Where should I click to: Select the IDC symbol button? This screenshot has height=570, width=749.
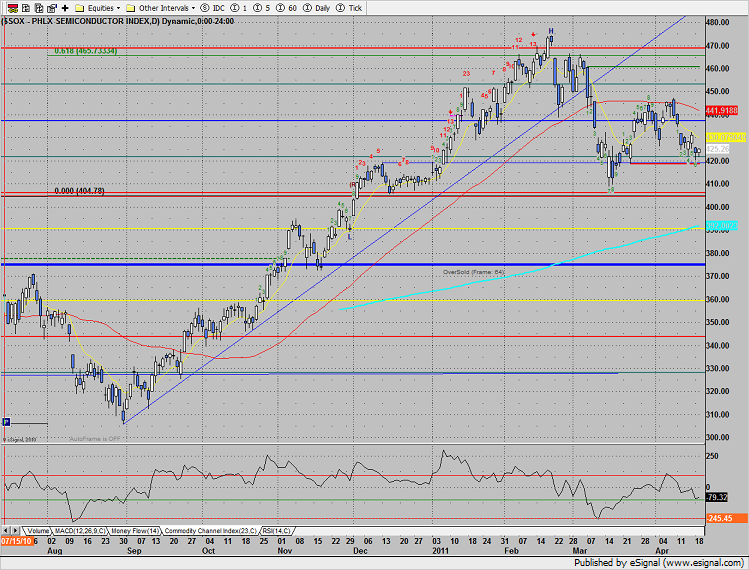click(213, 8)
